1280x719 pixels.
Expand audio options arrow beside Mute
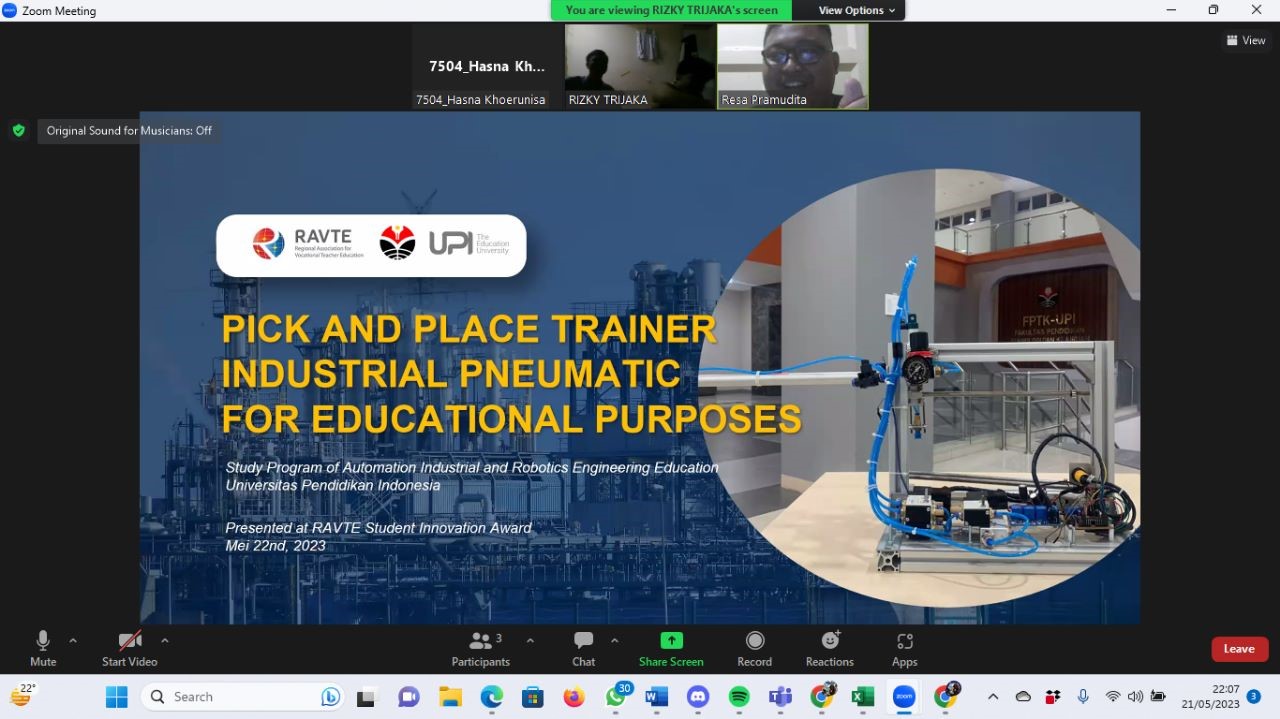(73, 640)
